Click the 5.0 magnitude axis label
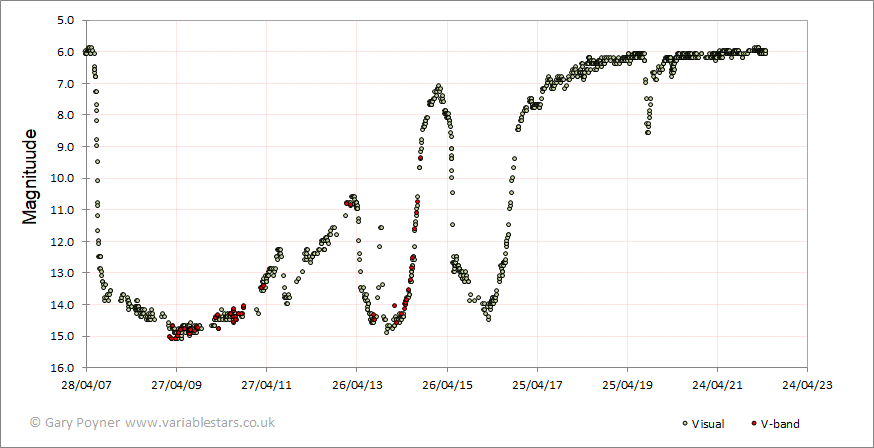Image resolution: width=874 pixels, height=448 pixels. pos(66,21)
